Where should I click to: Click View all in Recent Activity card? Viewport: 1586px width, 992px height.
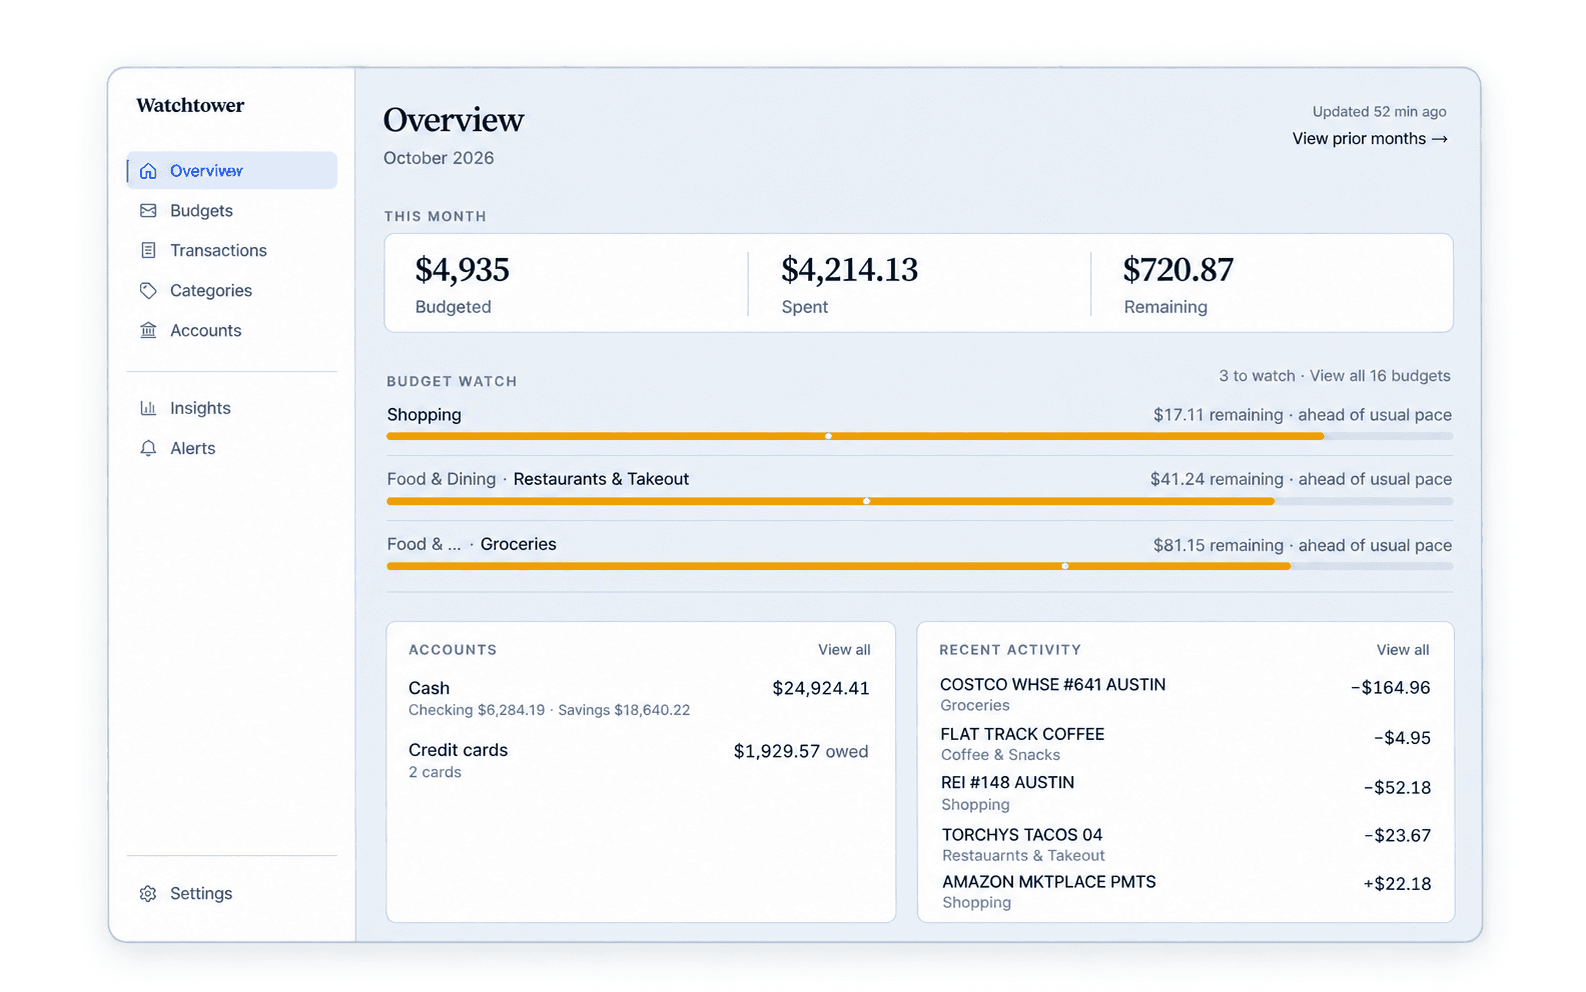click(x=1403, y=650)
